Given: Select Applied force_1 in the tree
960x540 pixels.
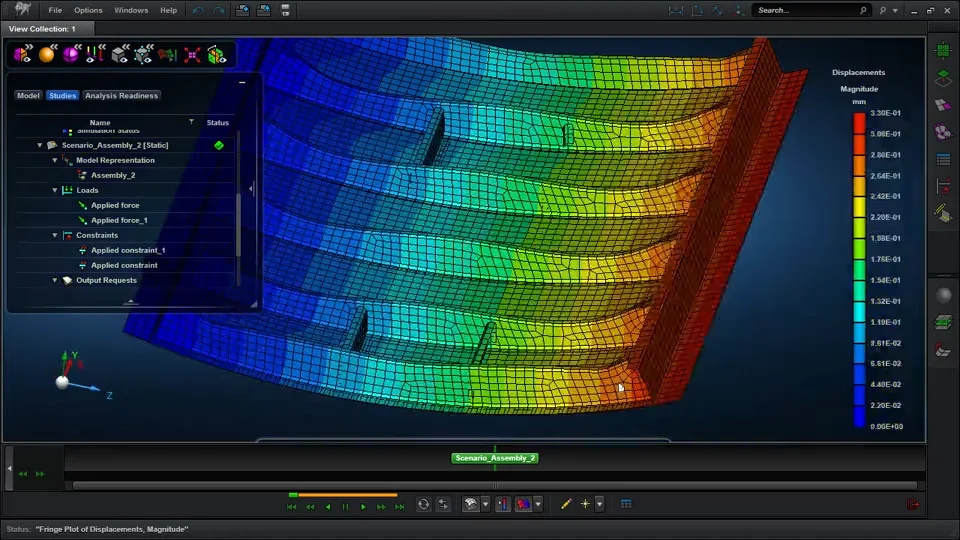Looking at the screenshot, I should (119, 220).
